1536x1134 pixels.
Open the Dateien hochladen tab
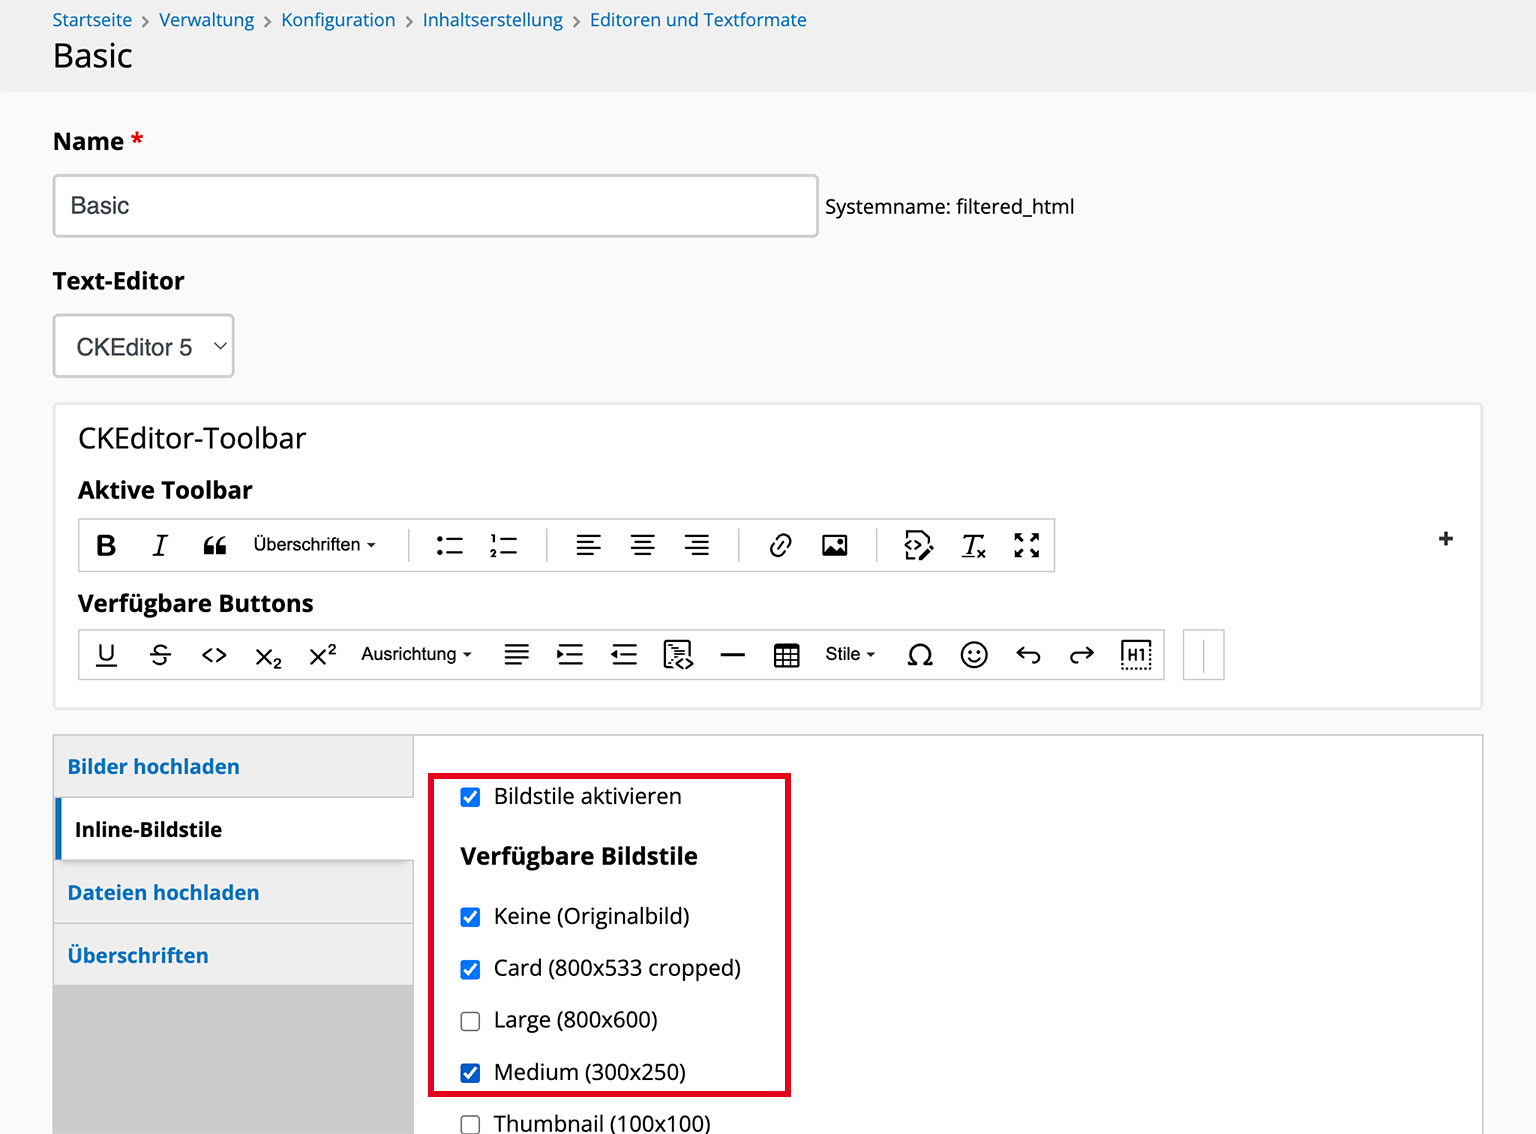point(164,893)
